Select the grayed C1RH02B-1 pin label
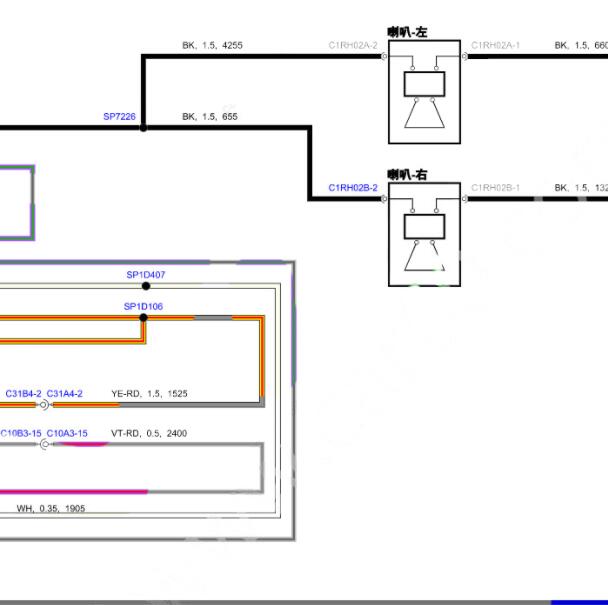 495,188
